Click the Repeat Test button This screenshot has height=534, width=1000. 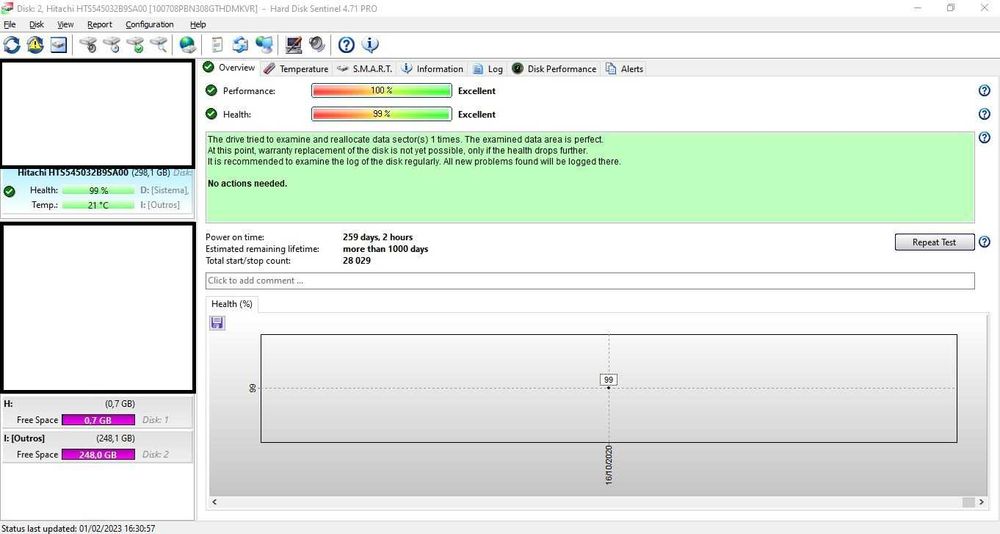point(934,242)
